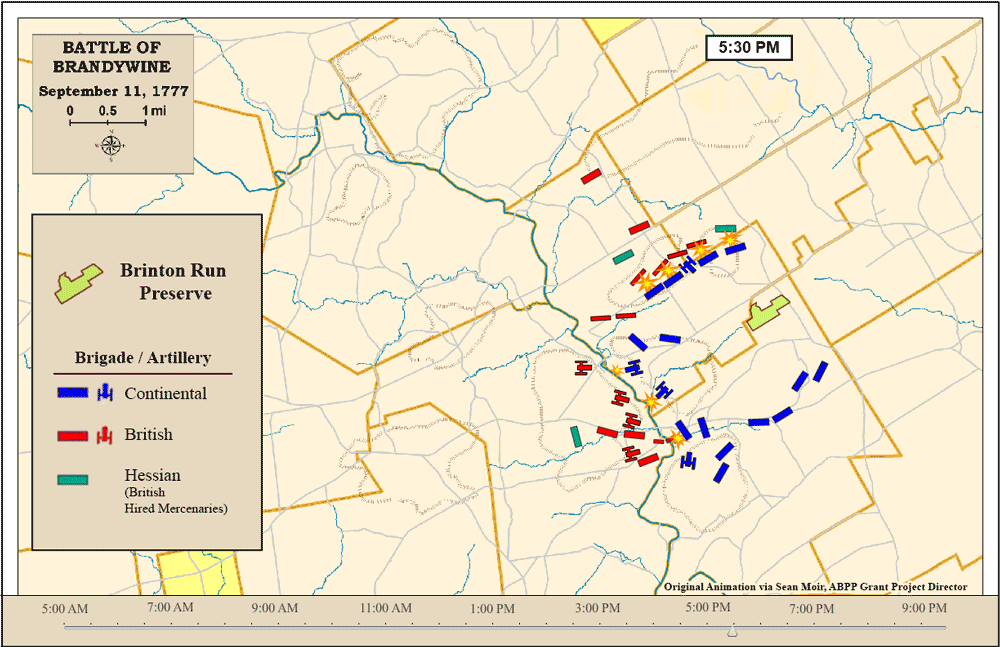Click the 'Brigade / Artillery' legend heading

(143, 358)
